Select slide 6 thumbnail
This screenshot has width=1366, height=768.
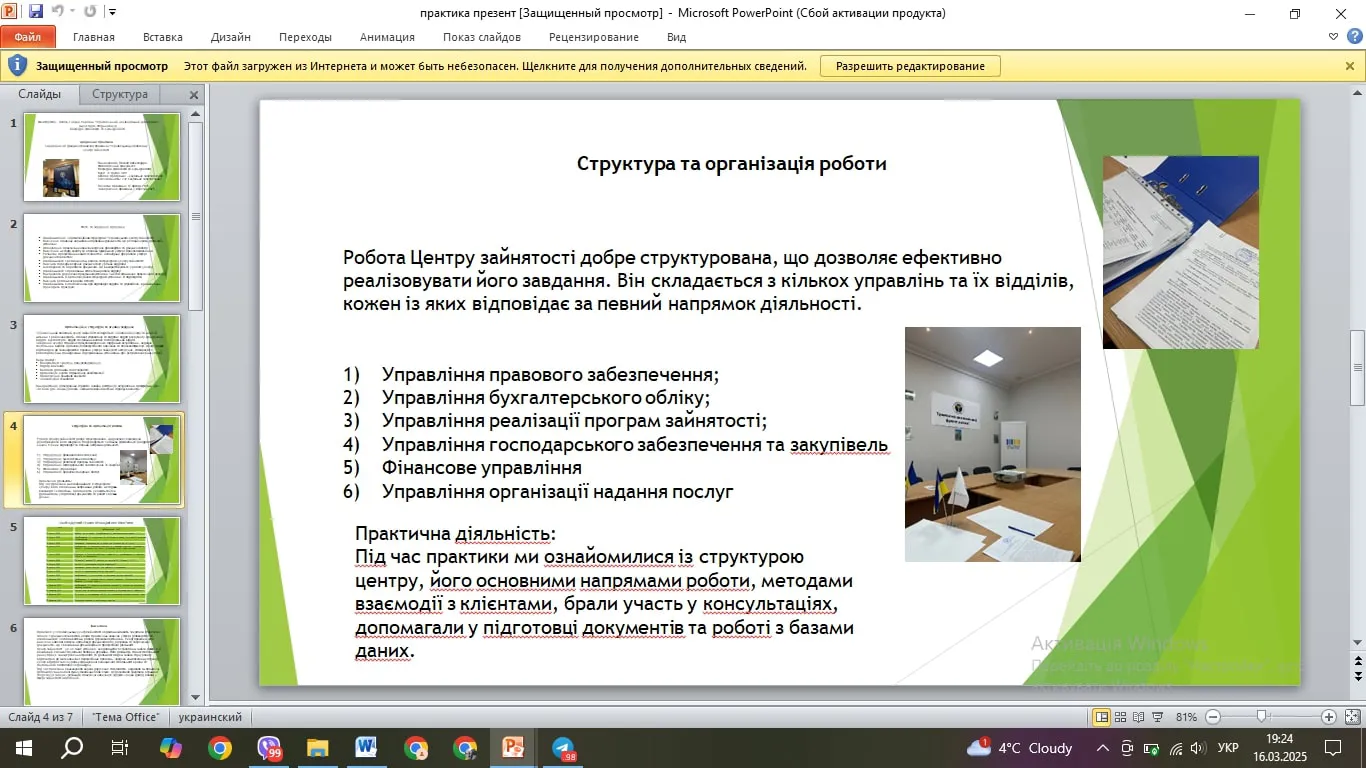101,662
